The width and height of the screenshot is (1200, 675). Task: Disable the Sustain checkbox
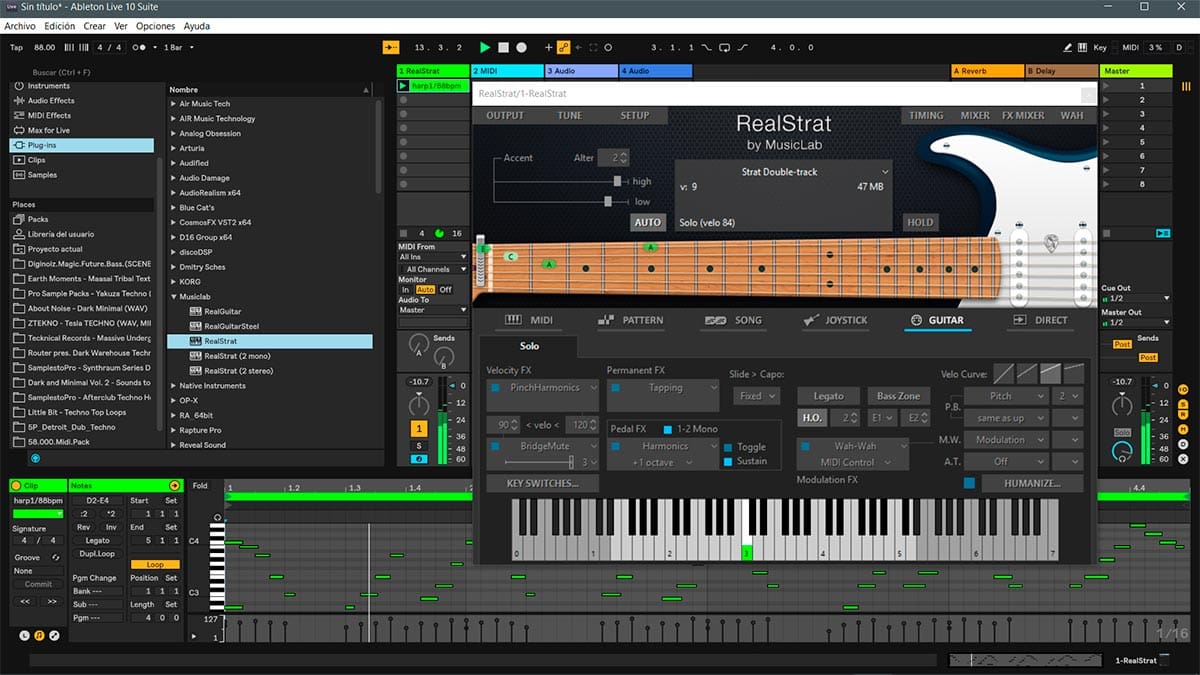coord(728,462)
